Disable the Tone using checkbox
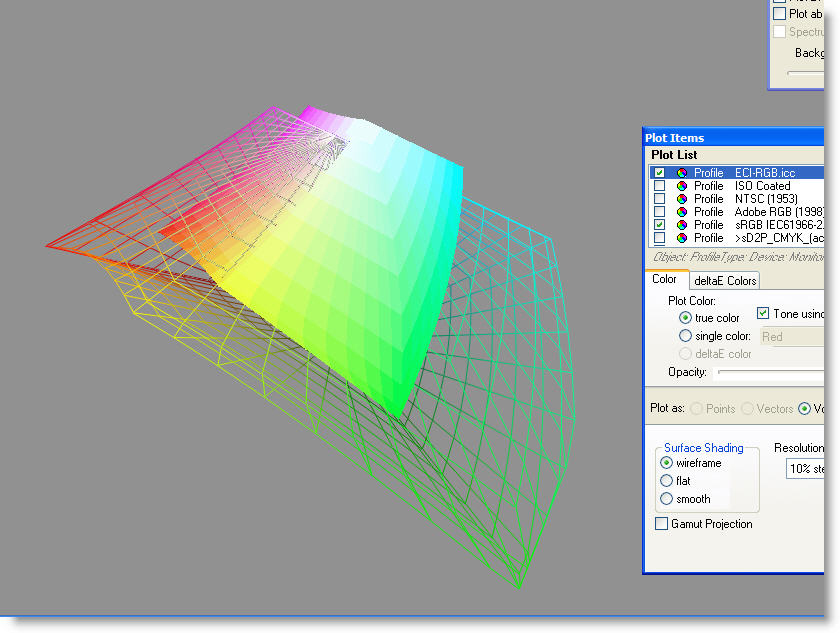The image size is (840, 633). (x=764, y=314)
